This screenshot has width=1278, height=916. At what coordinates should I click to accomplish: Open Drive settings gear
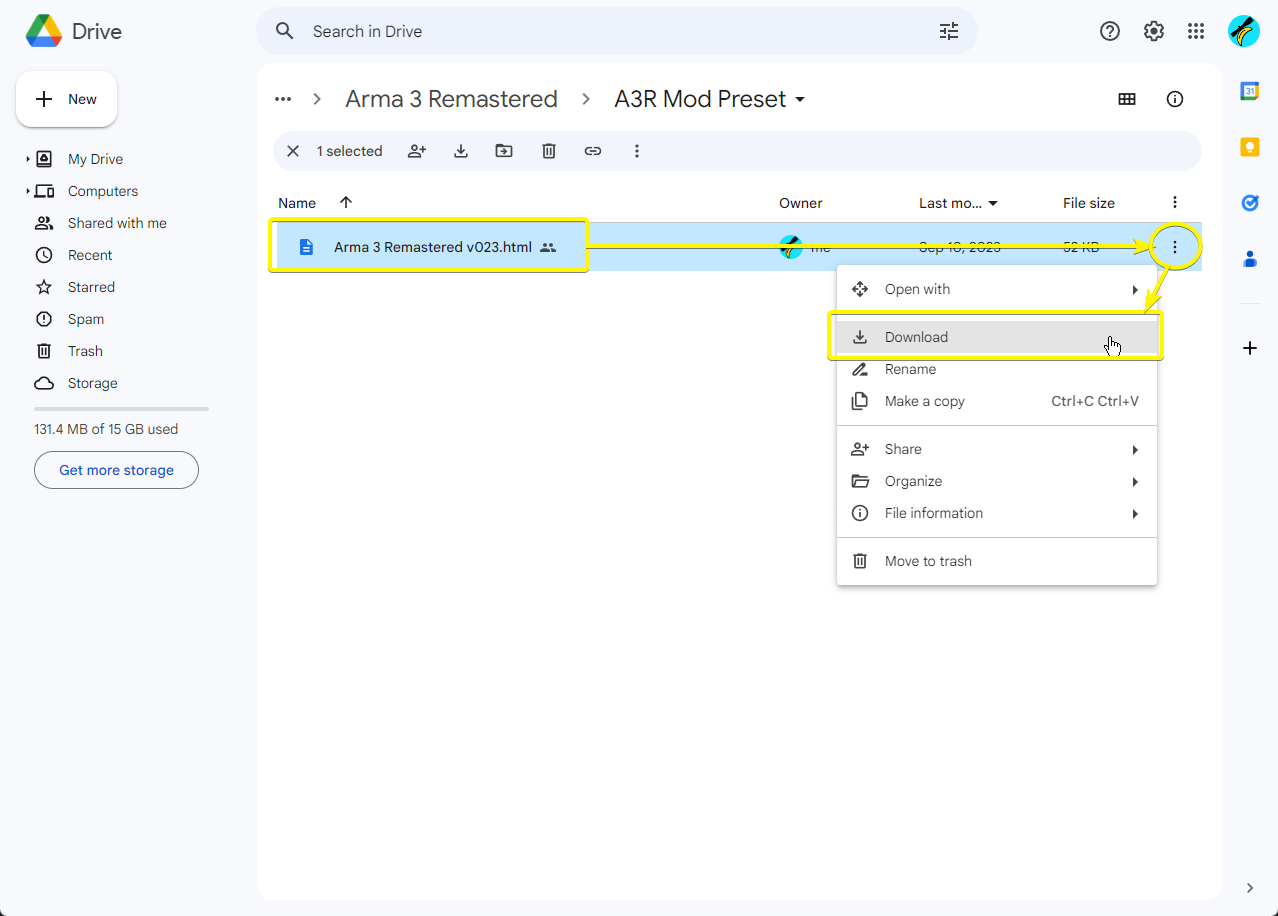point(1154,31)
